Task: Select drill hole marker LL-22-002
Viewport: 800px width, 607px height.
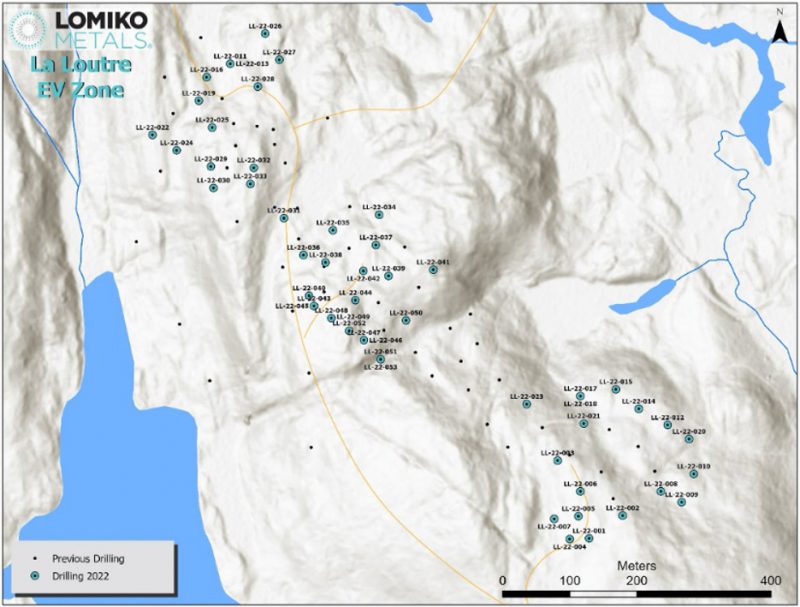Action: pos(622,515)
